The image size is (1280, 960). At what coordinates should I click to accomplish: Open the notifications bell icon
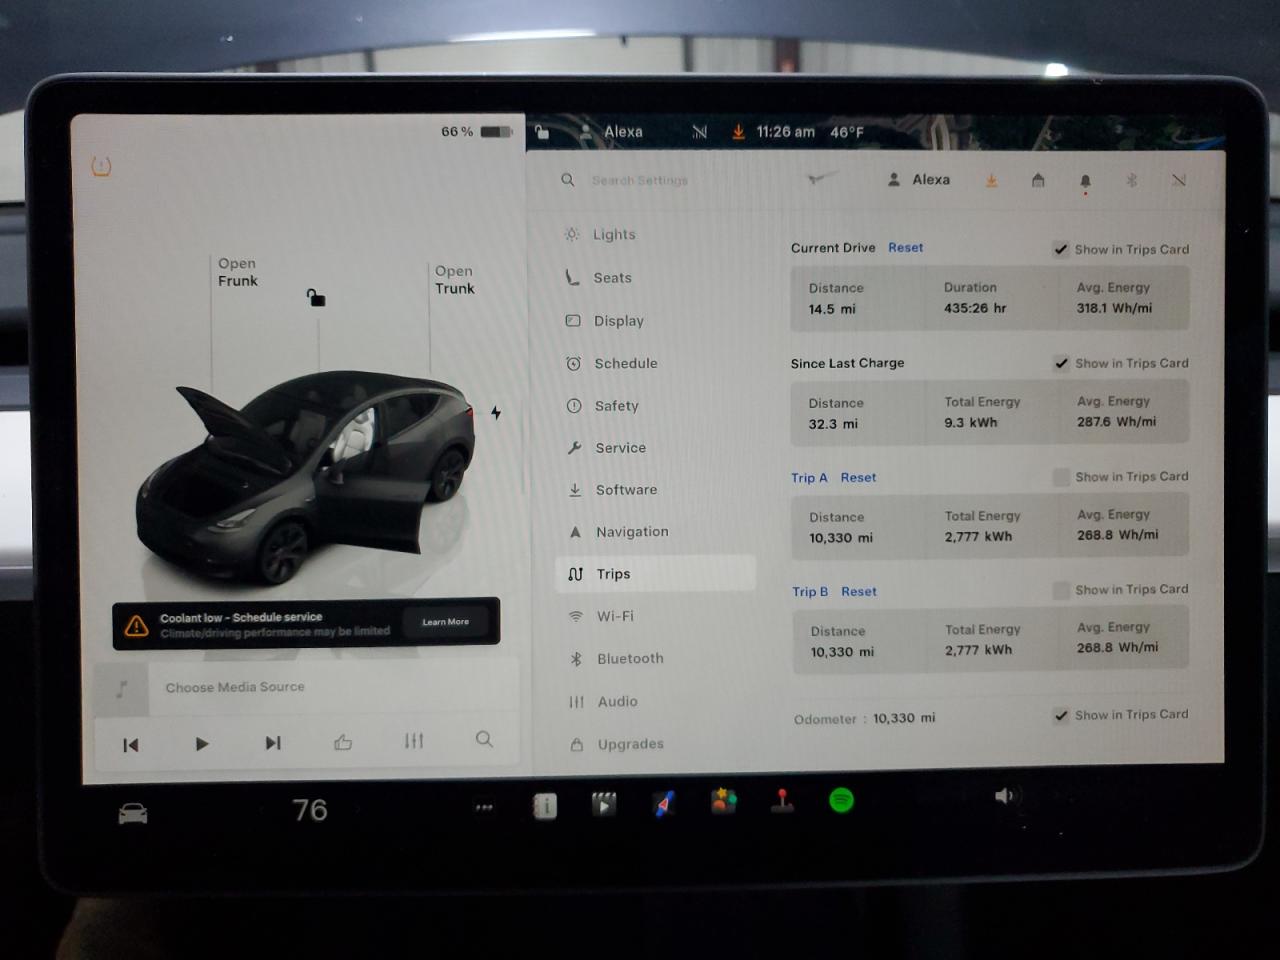[1085, 180]
